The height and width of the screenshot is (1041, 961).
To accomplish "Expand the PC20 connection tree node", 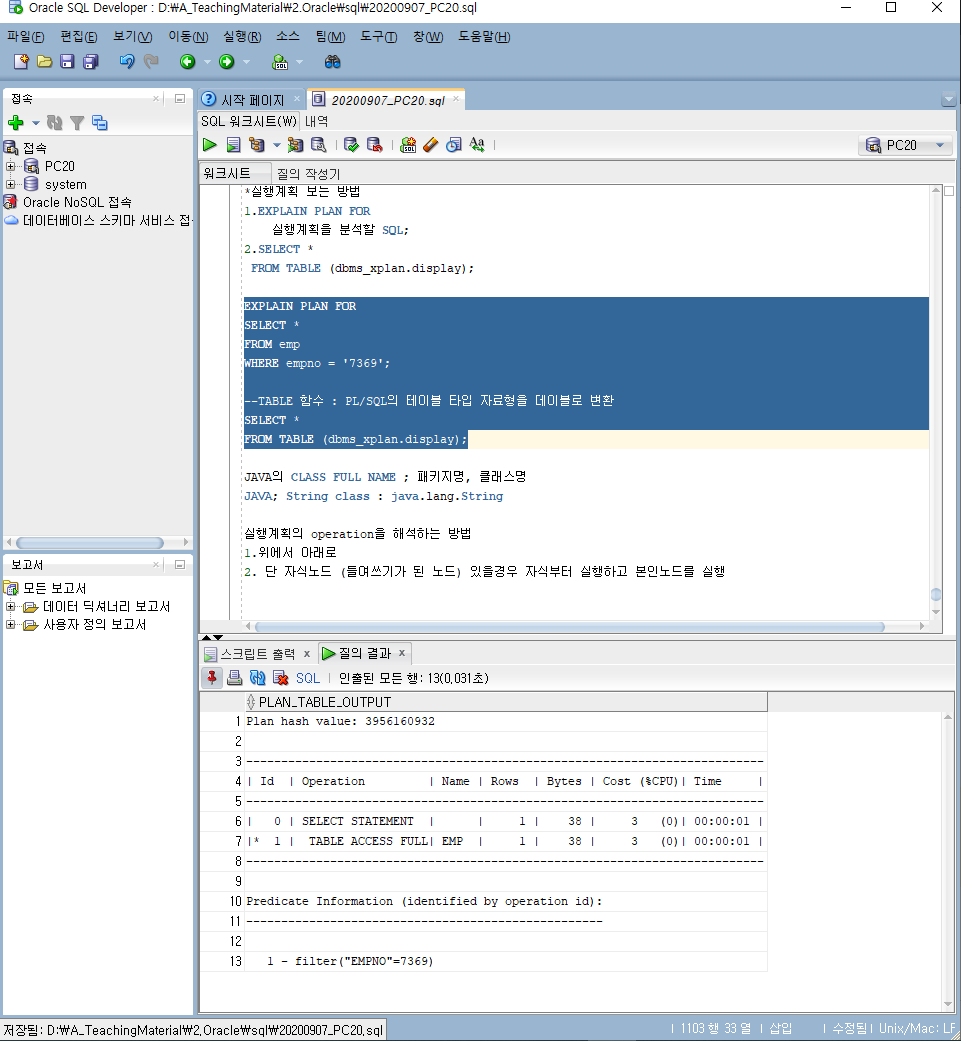I will [11, 166].
